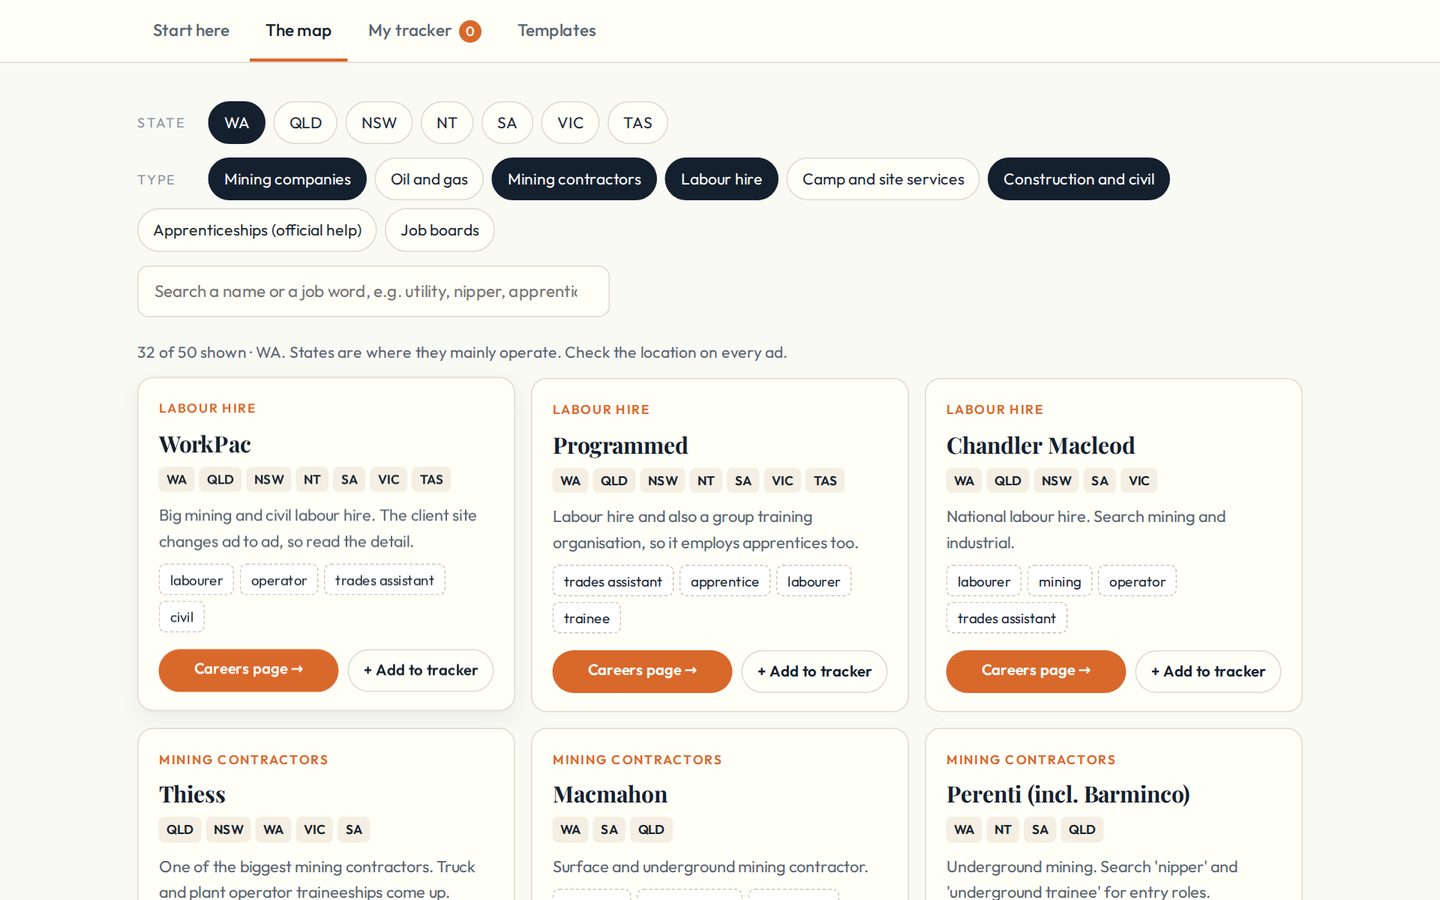Enable the NT state filter
This screenshot has width=1440, height=900.
pos(447,123)
